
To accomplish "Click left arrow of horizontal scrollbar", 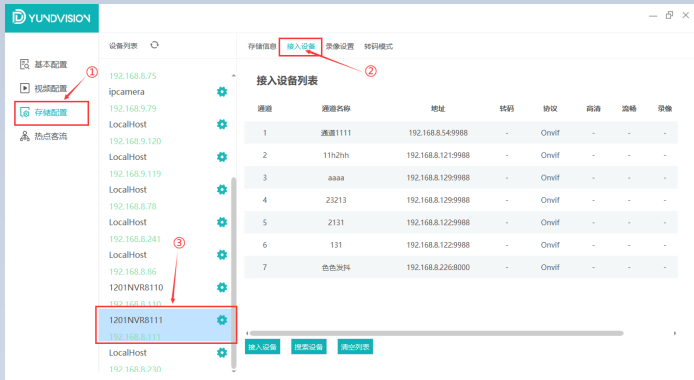I will (247, 333).
